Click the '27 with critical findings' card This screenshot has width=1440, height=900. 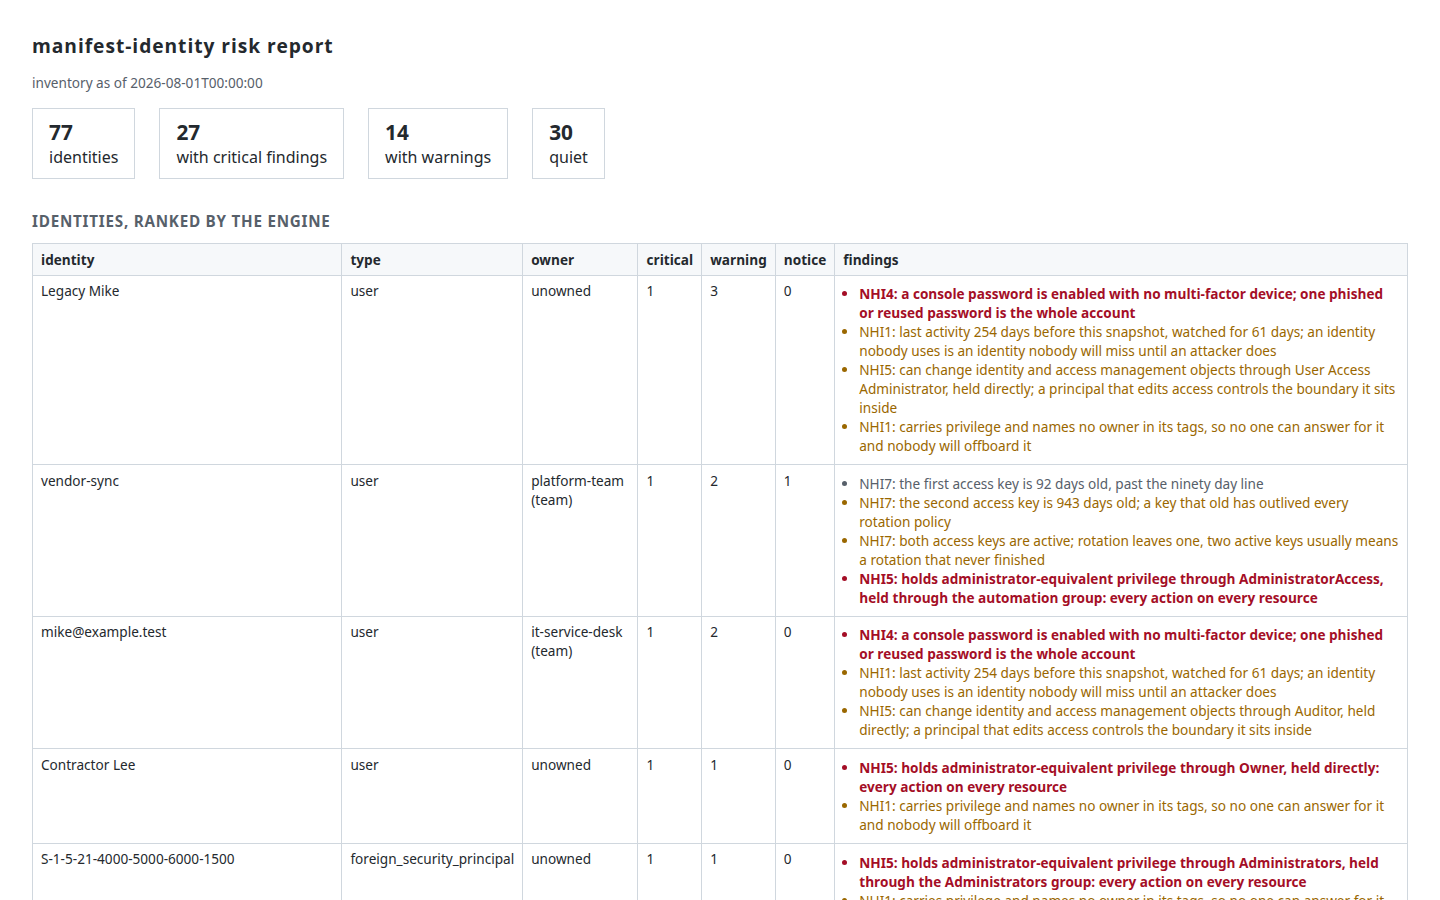coord(251,144)
